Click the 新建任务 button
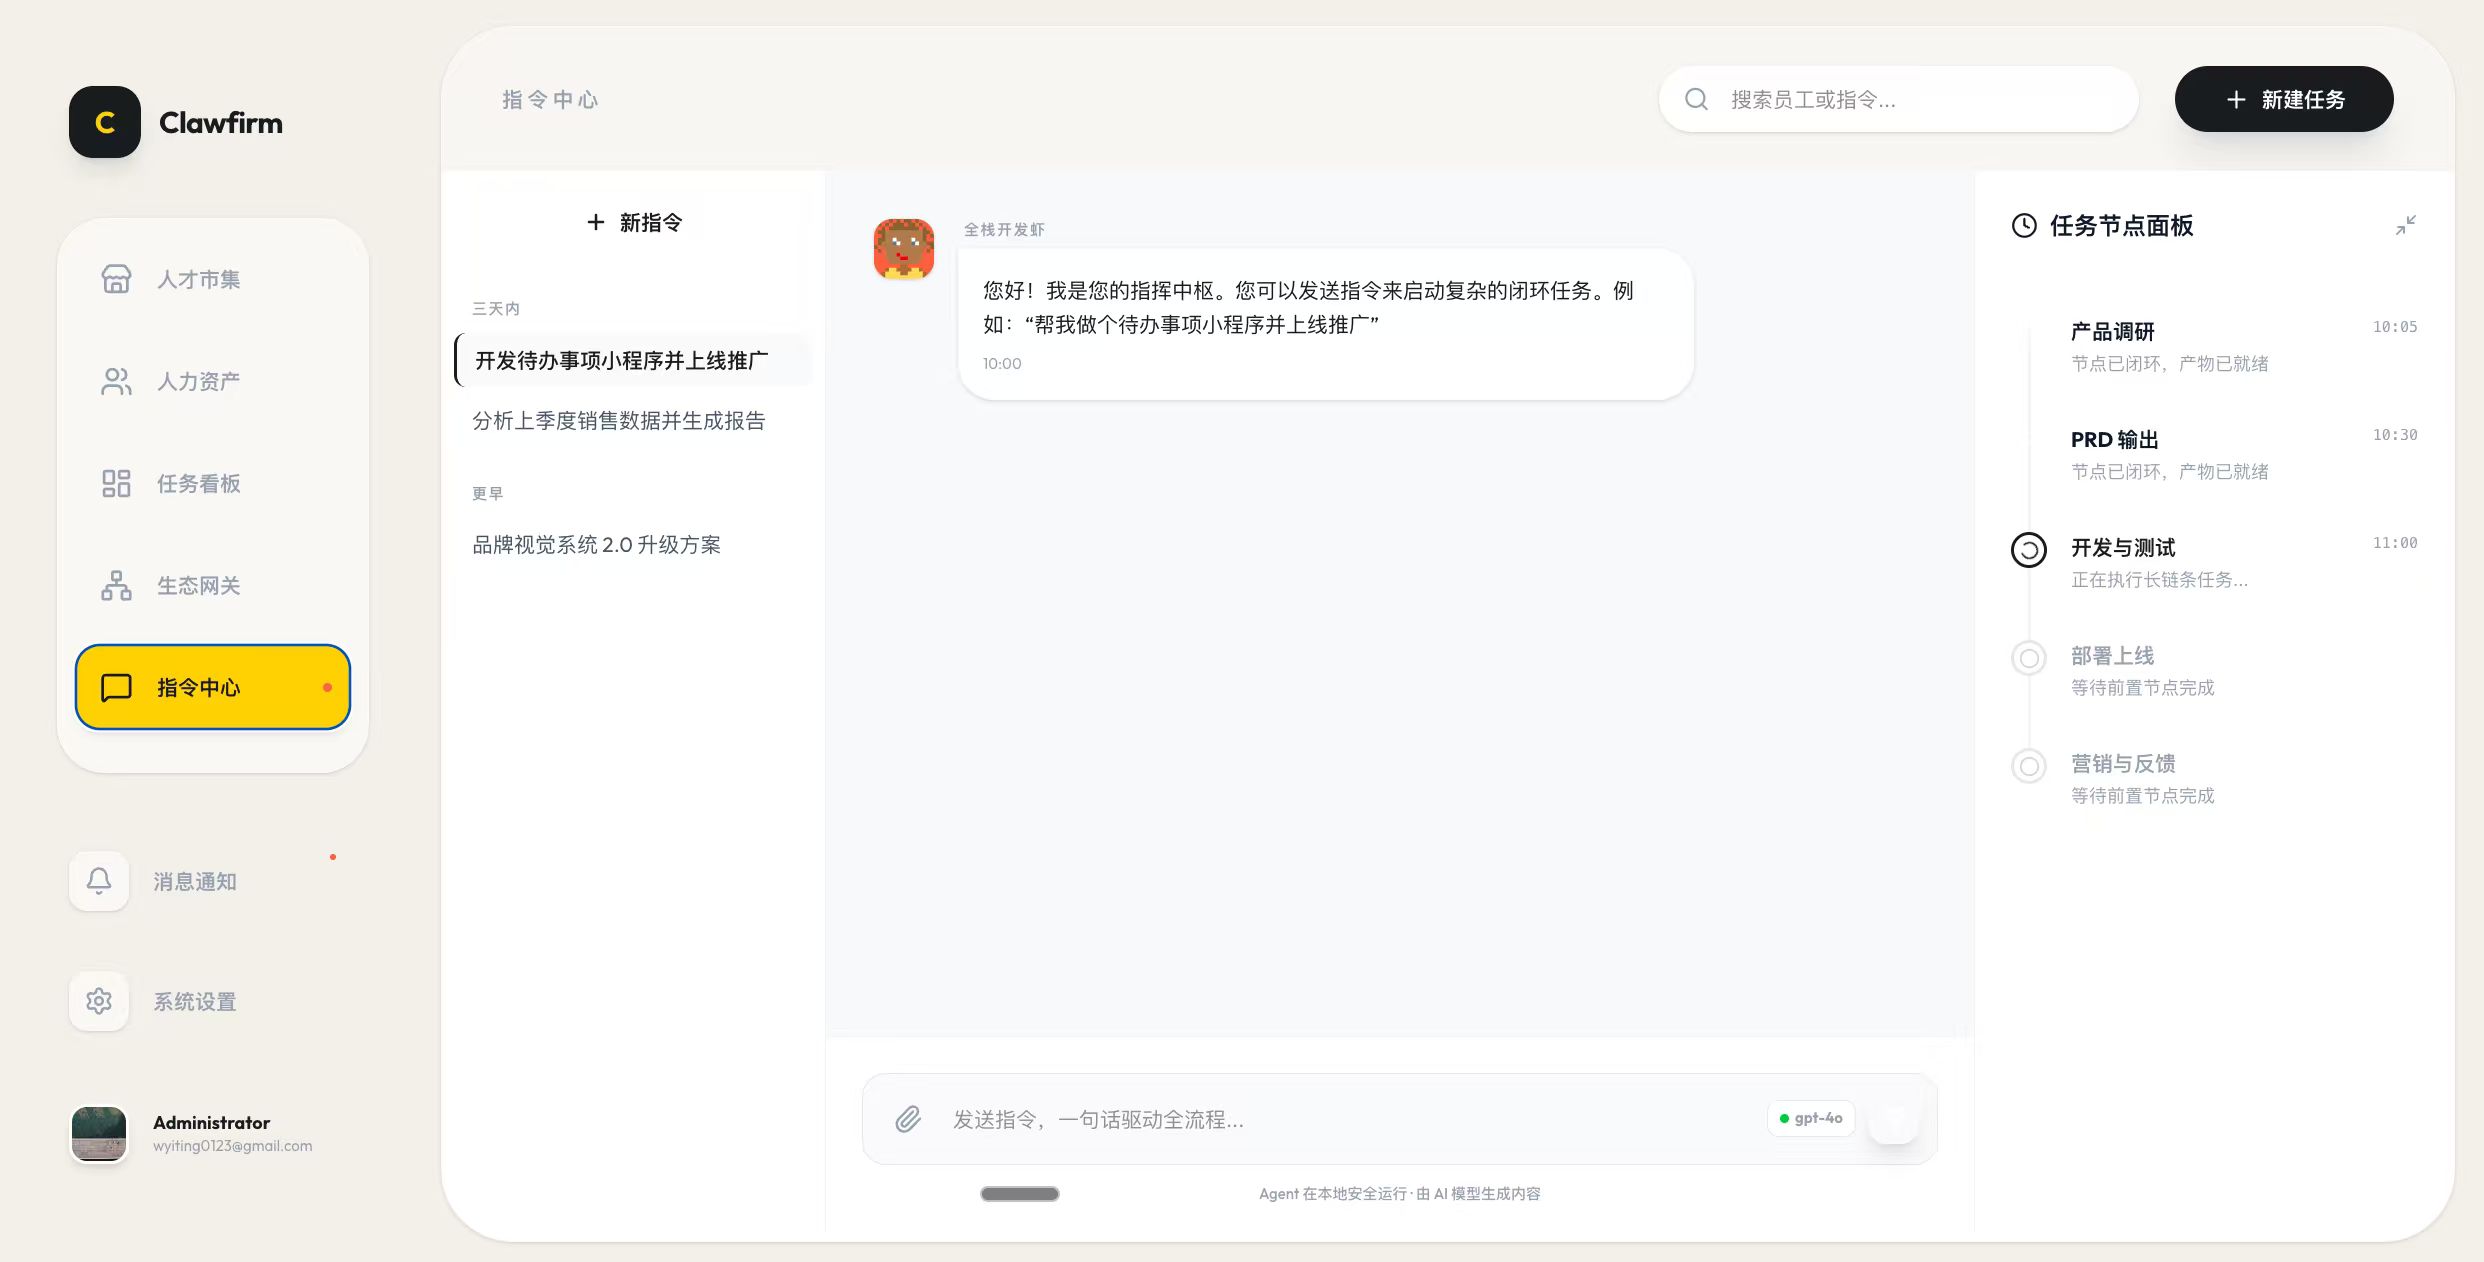The image size is (2484, 1262). [2284, 99]
